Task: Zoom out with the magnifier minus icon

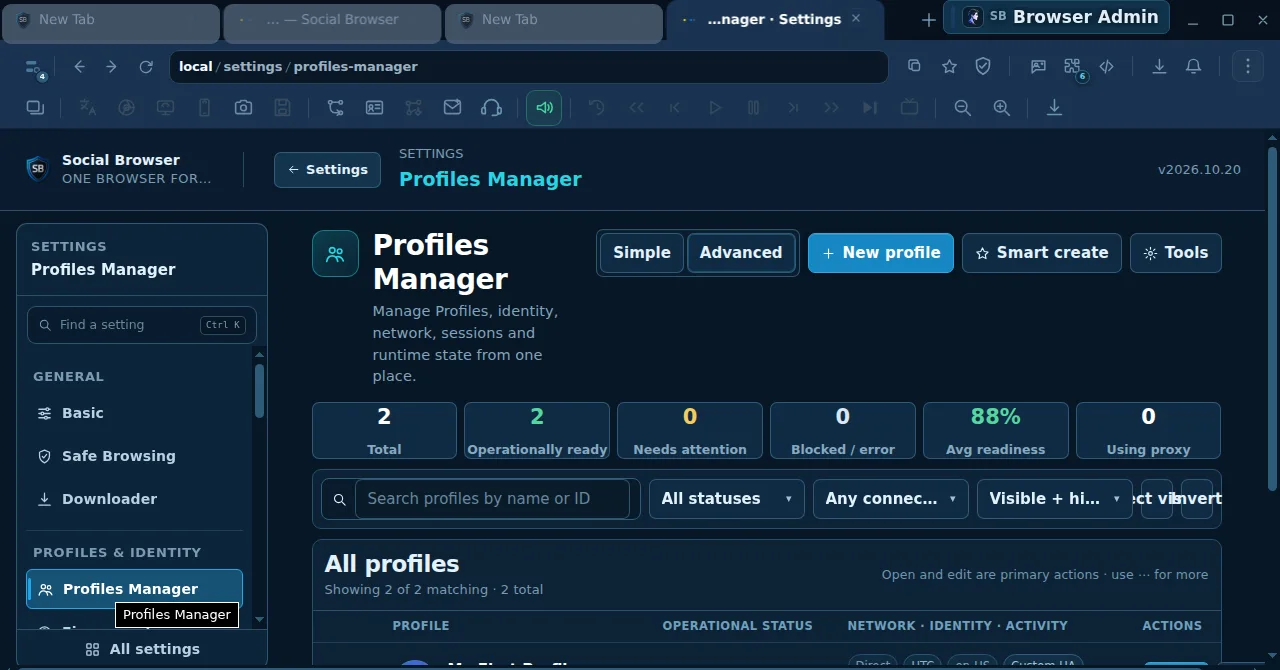Action: tap(962, 107)
